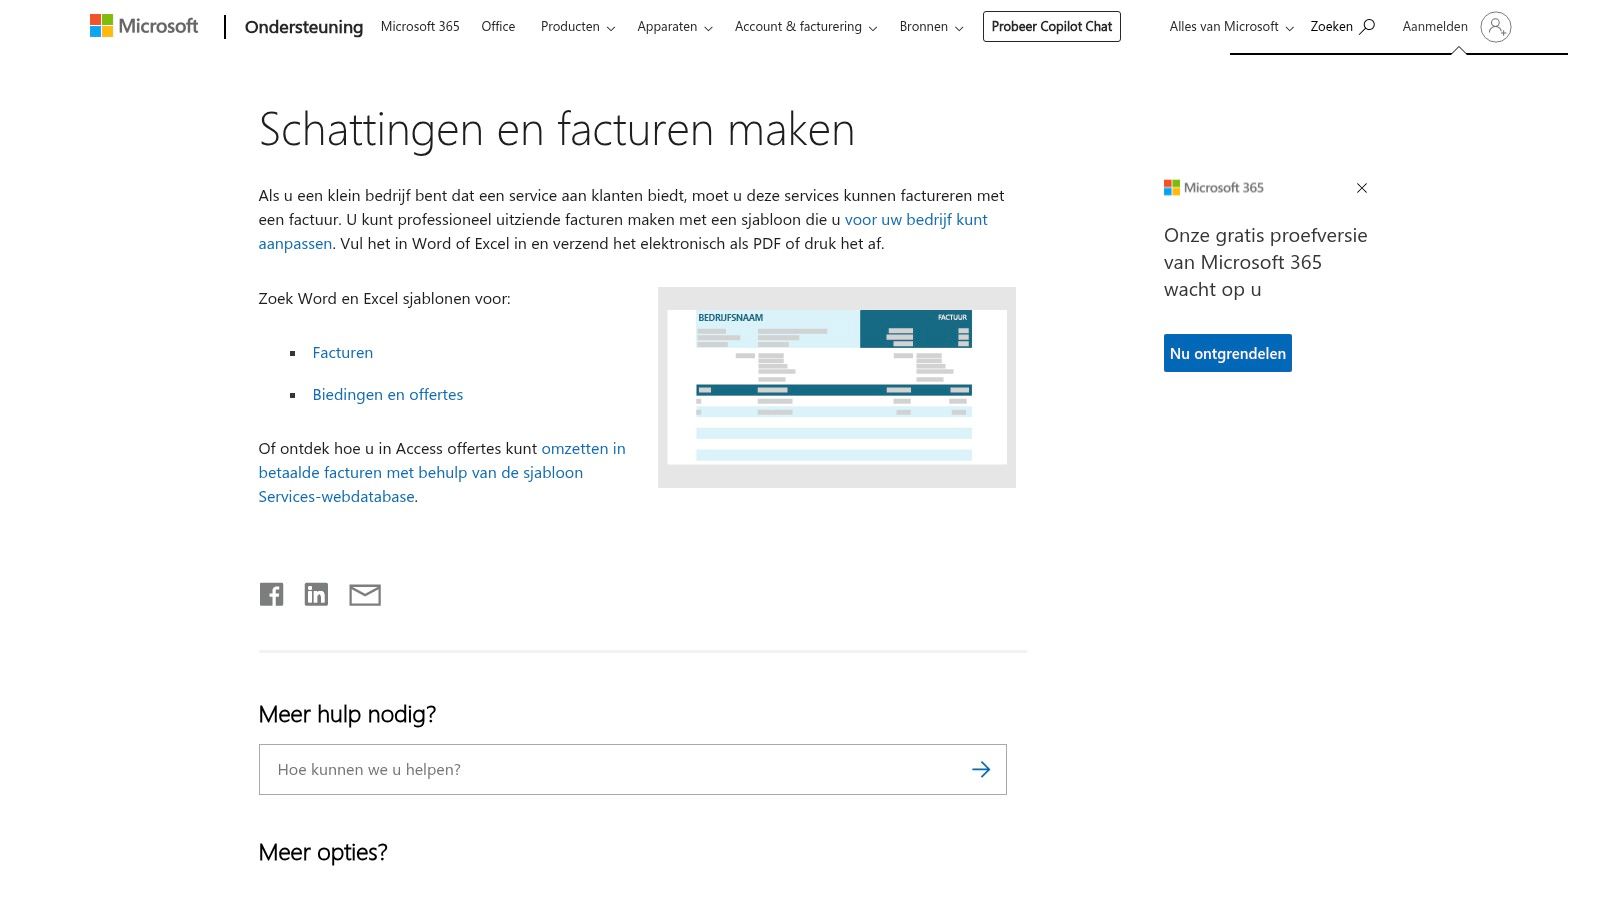Share the page via the Facebook icon

271,593
